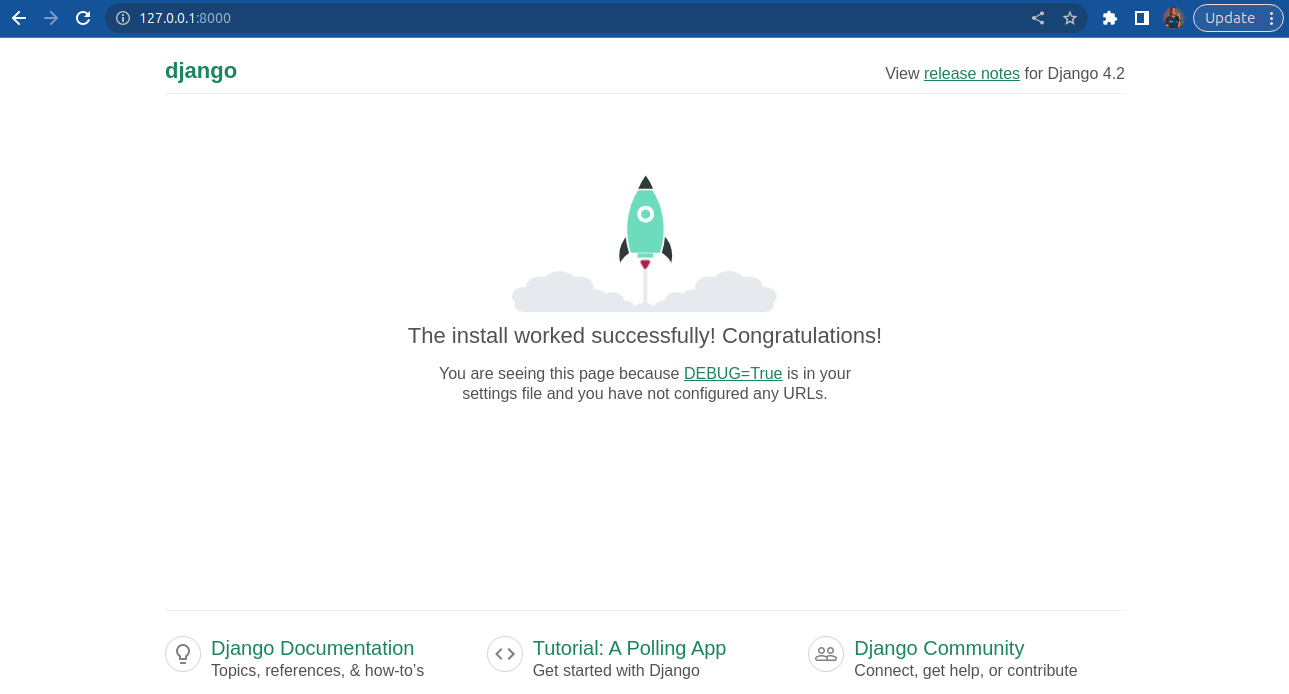Viewport: 1289px width, 694px height.
Task: Go back with the browser back arrow
Action: (x=19, y=18)
